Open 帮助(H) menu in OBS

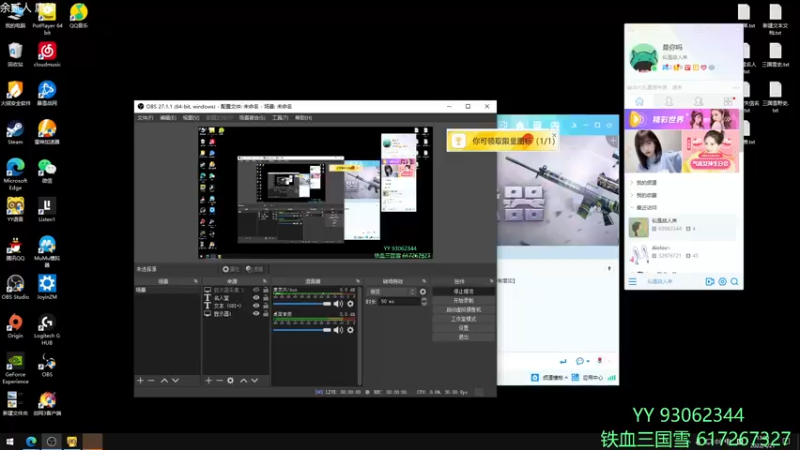point(303,118)
